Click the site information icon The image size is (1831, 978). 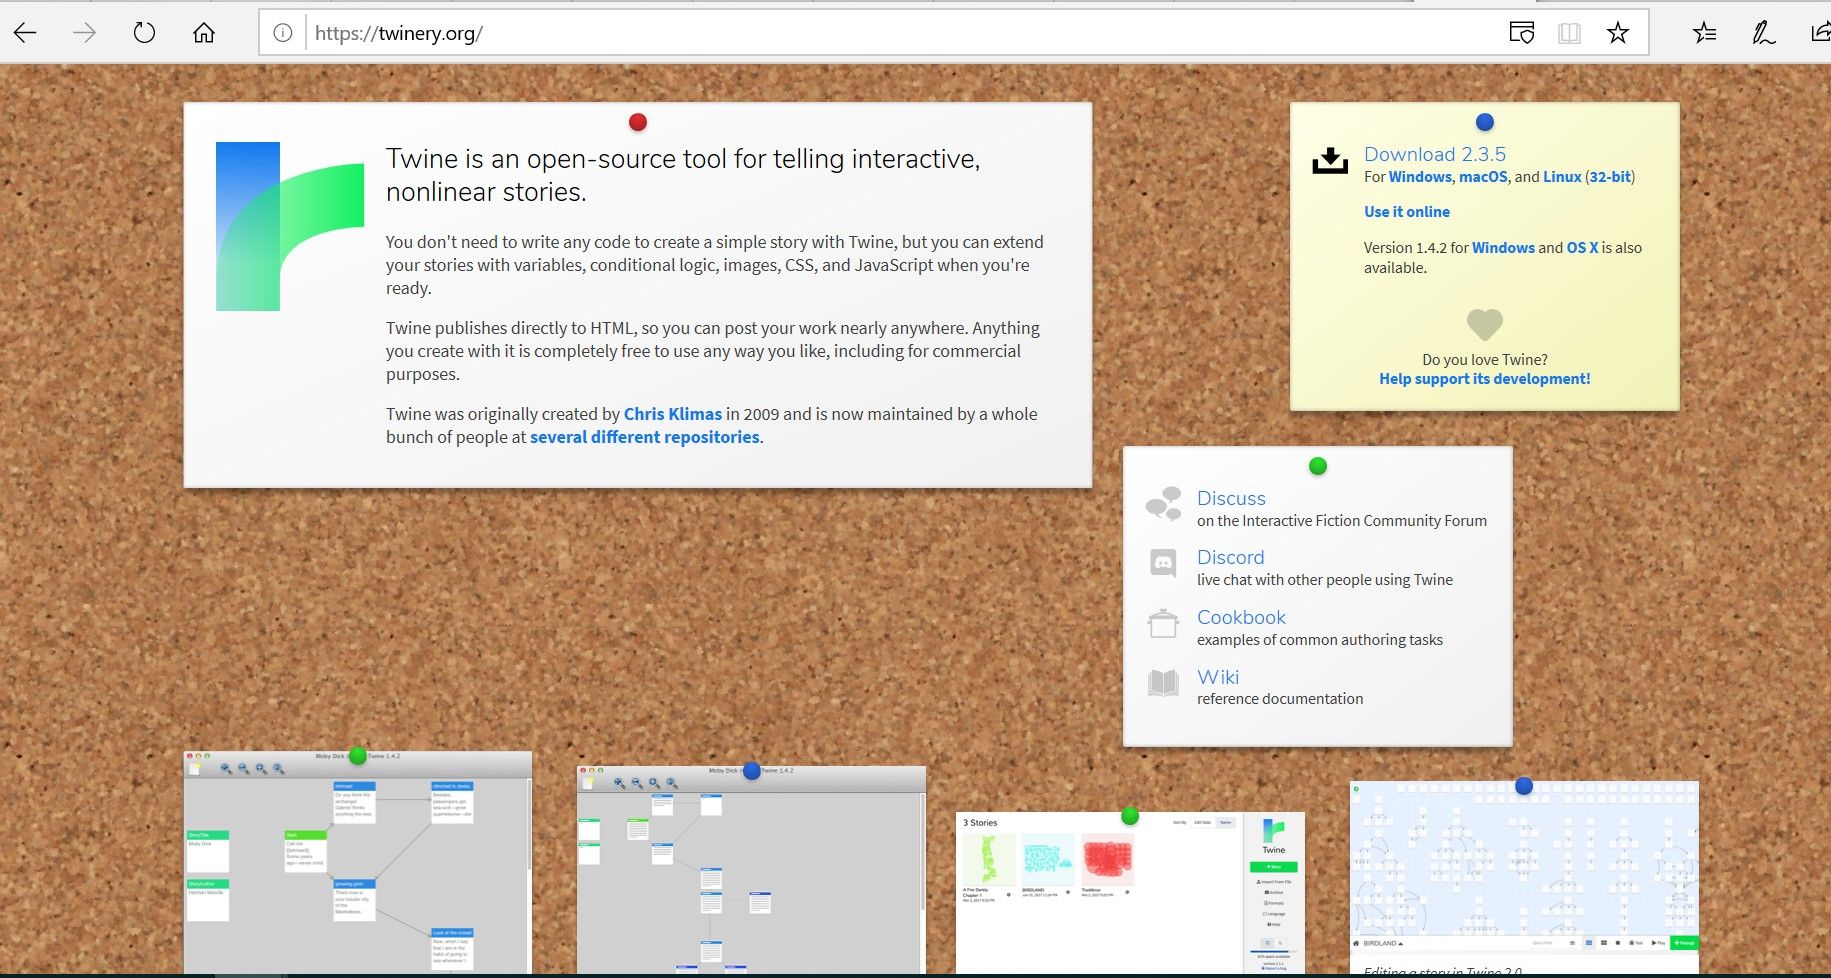pos(283,33)
